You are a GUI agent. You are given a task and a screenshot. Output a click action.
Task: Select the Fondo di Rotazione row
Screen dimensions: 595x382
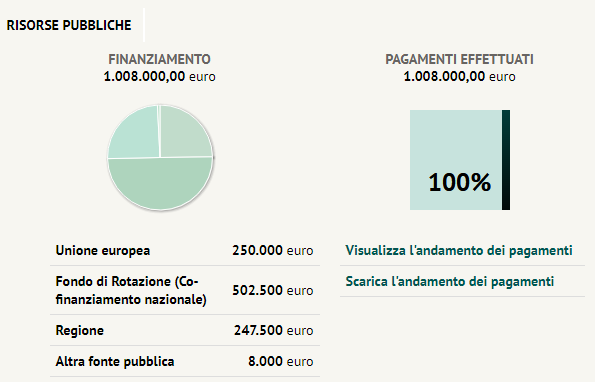(x=185, y=290)
